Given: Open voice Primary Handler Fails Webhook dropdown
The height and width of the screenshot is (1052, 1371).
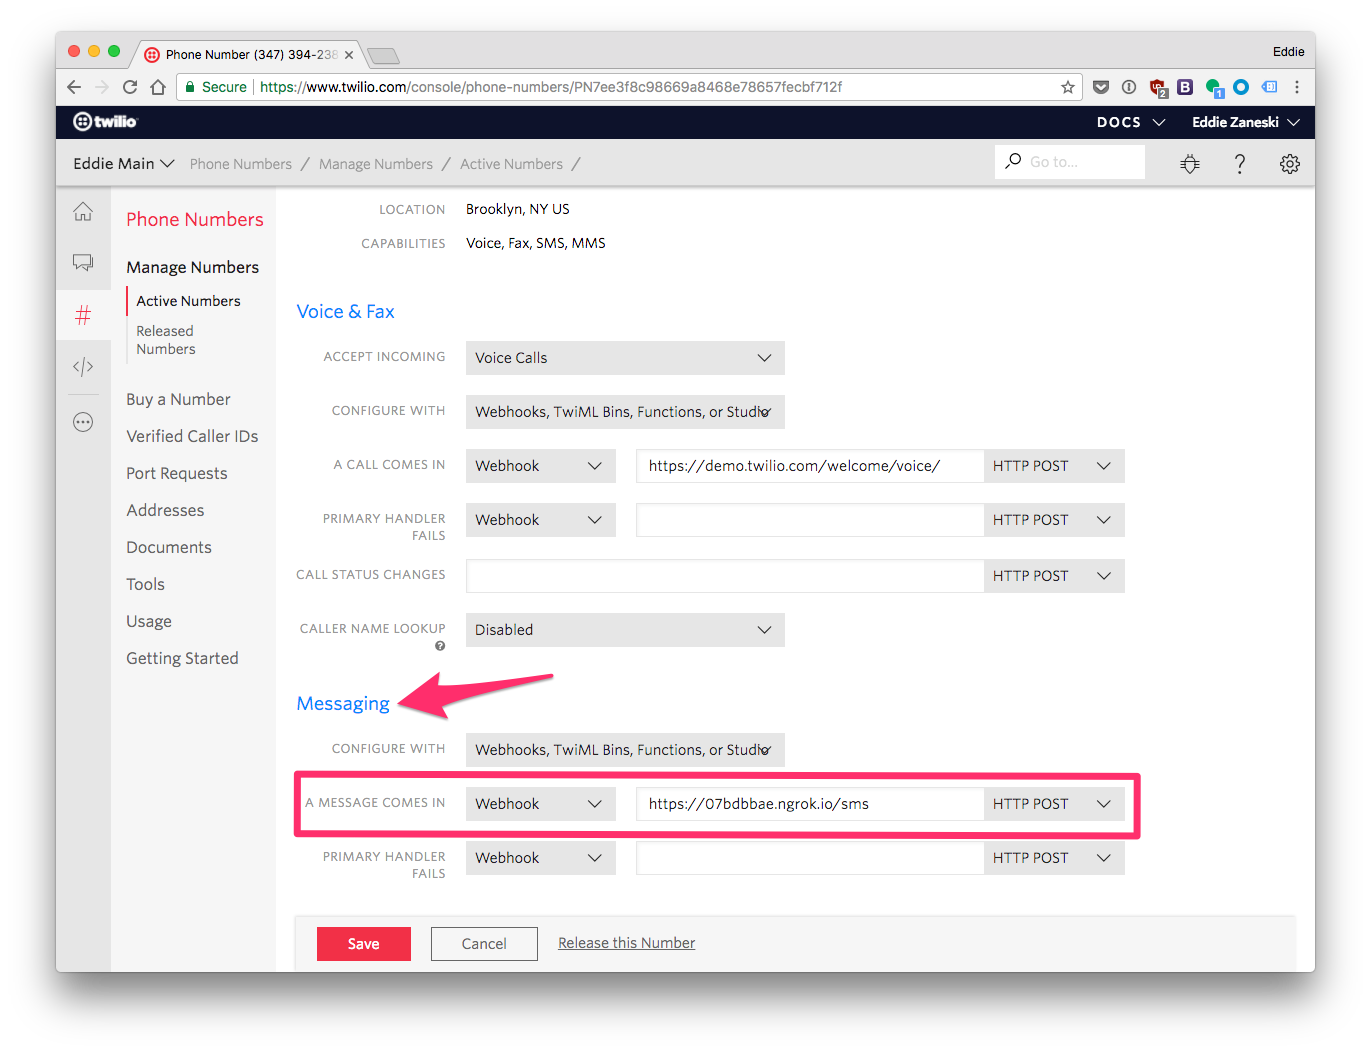Looking at the screenshot, I should click(540, 520).
